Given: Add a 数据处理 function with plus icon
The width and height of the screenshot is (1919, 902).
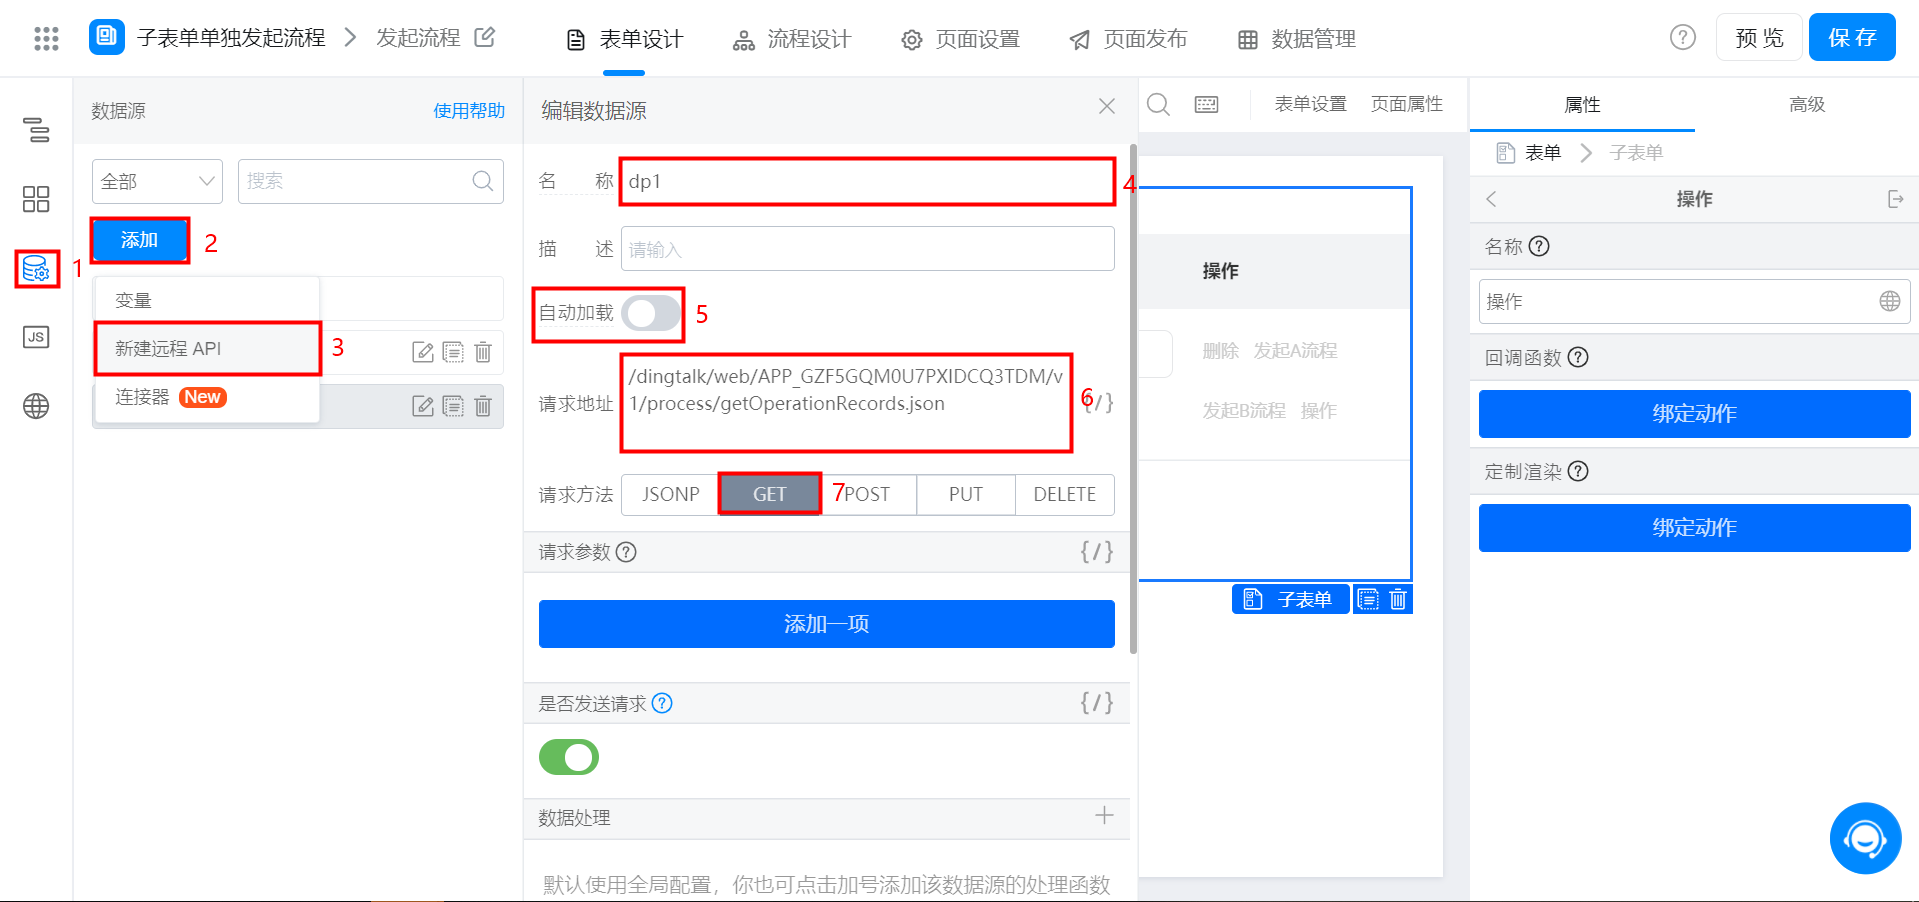Looking at the screenshot, I should 1104,816.
